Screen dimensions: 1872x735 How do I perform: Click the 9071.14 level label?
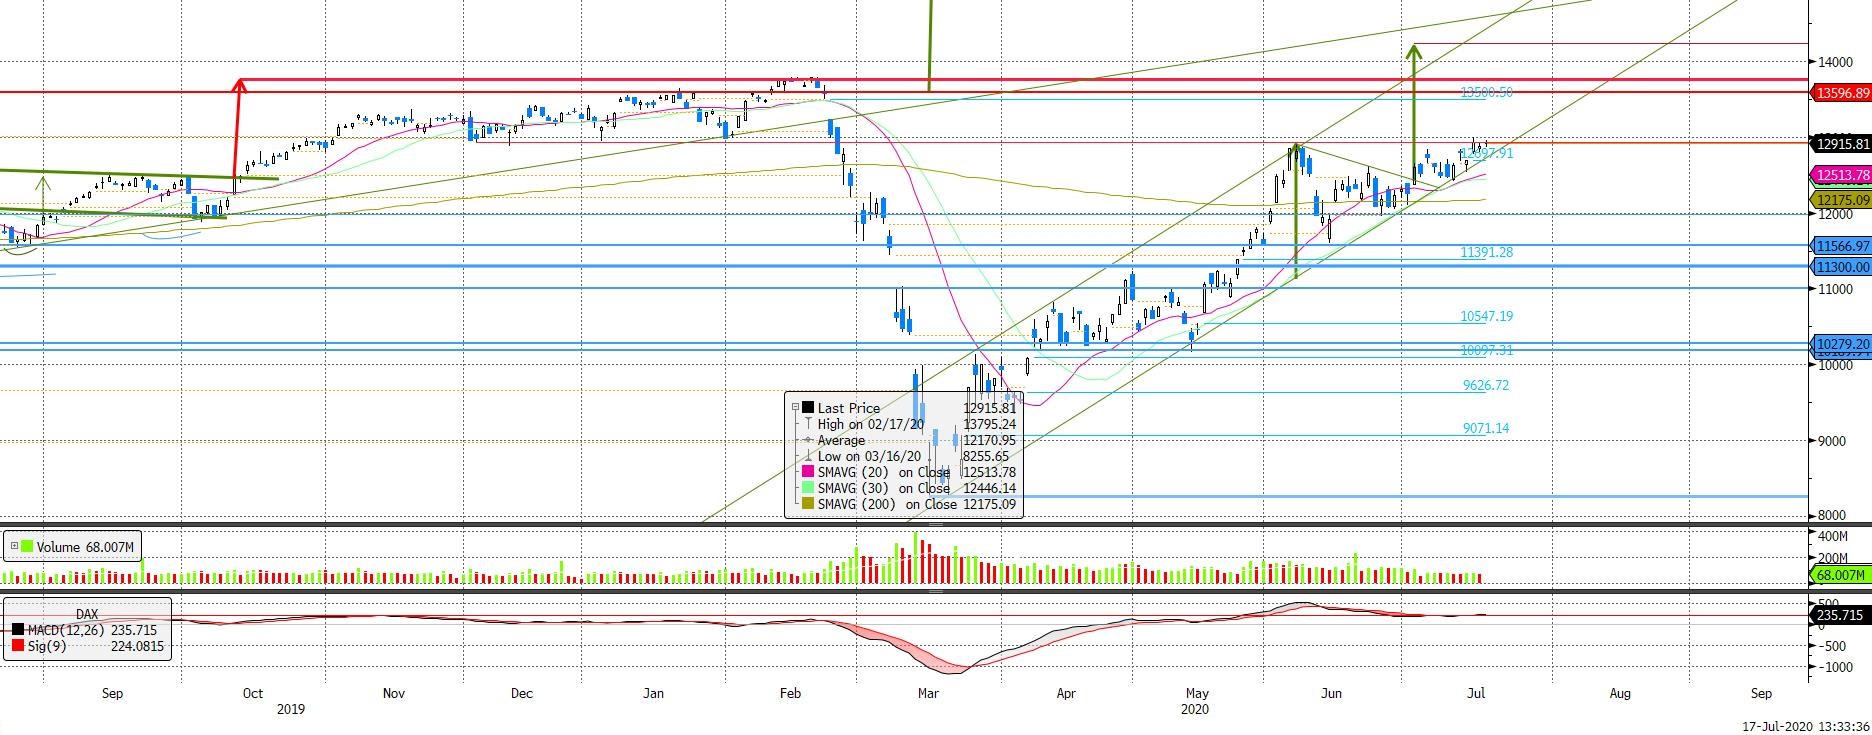[x=1486, y=428]
